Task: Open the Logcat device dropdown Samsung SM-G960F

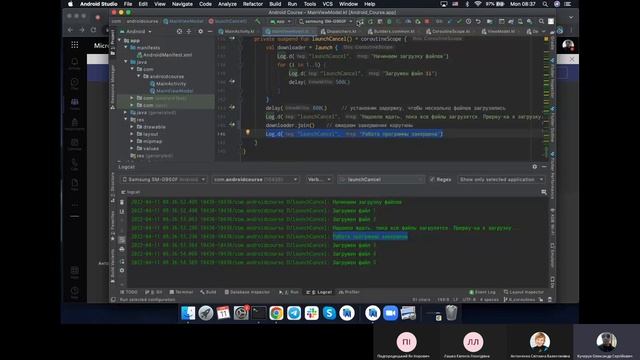Action: pos(163,180)
